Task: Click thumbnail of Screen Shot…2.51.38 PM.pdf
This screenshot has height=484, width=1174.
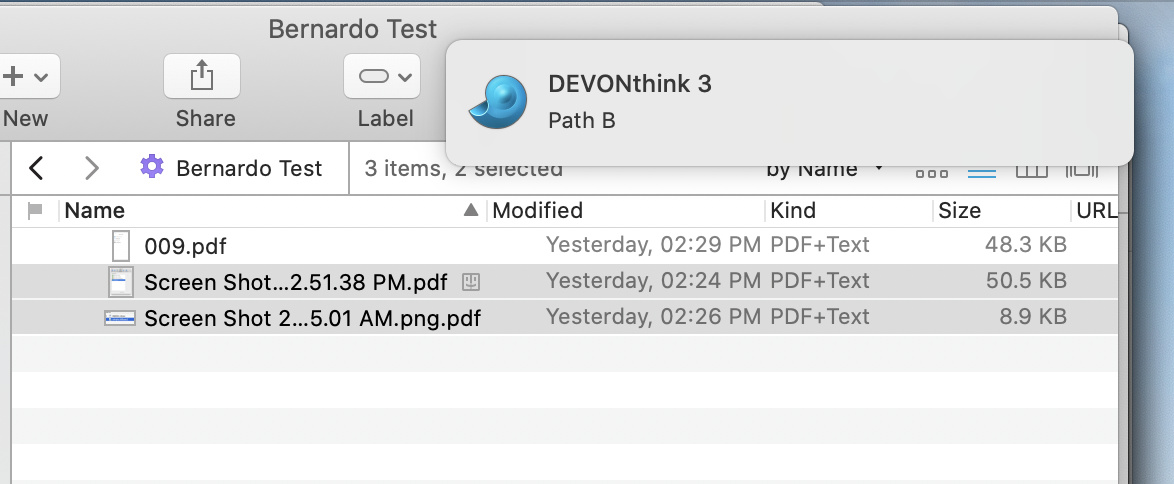Action: click(121, 282)
